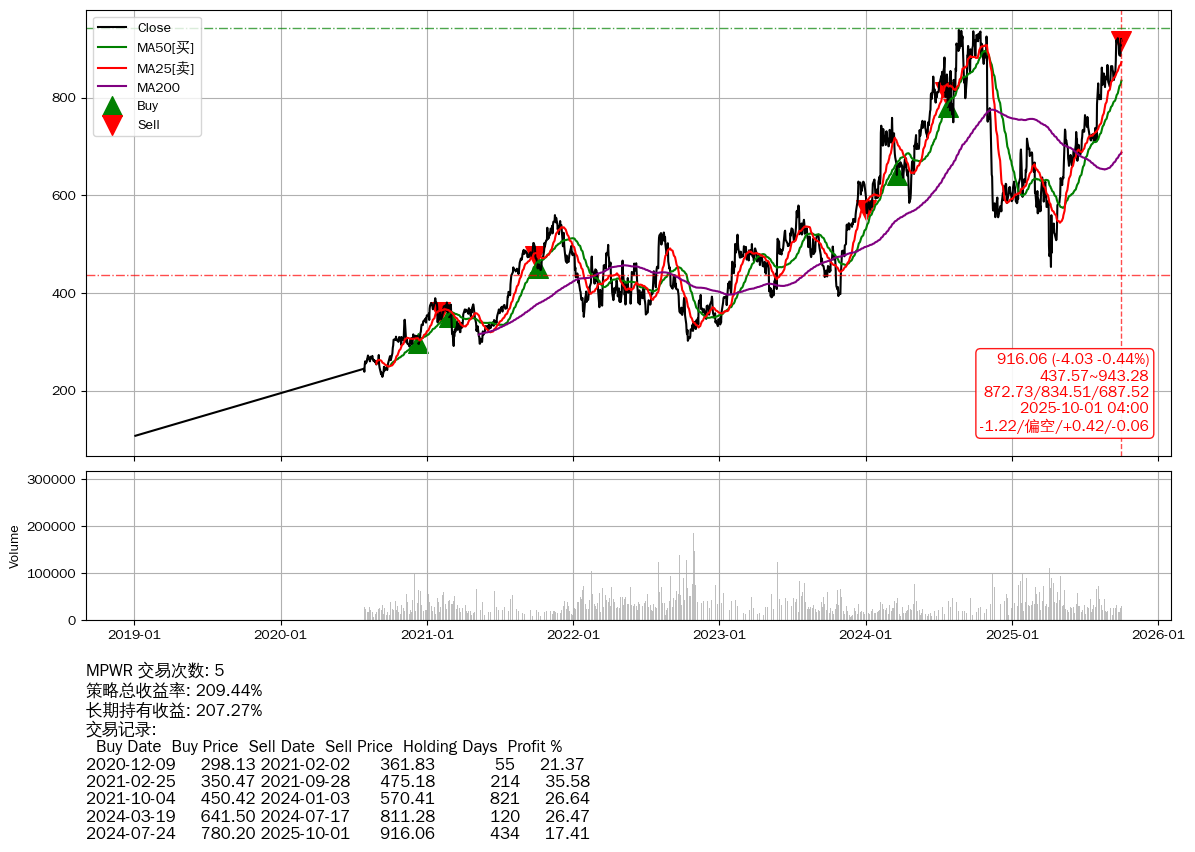The image size is (1195, 852).
Task: Click the red price info box showing 916.06
Action: click(1065, 392)
